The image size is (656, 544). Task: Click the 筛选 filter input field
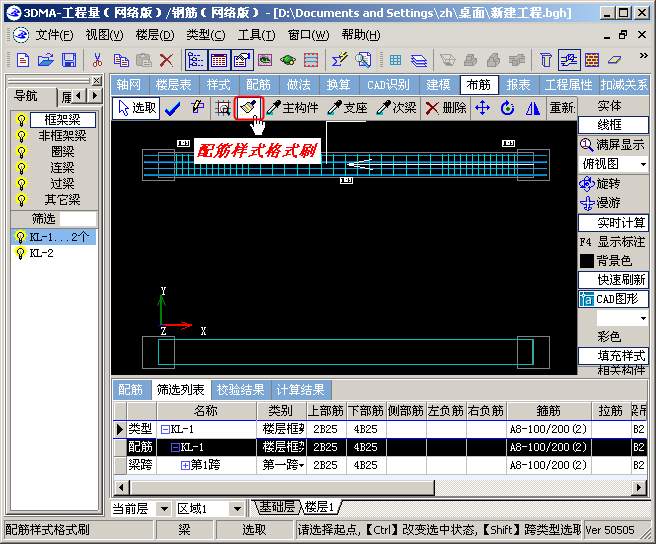(78, 219)
